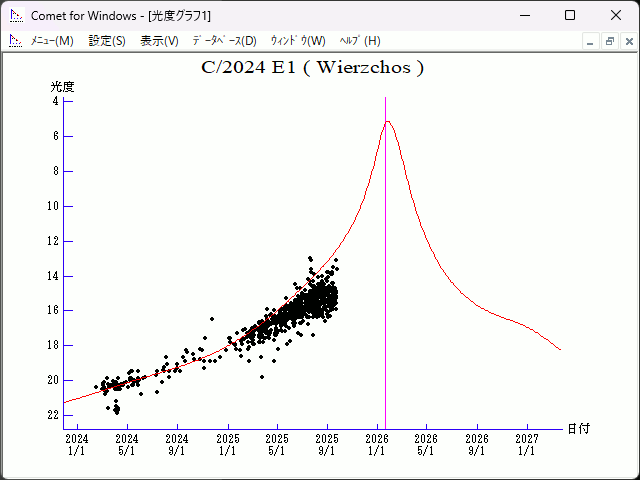This screenshot has width=640, height=480.
Task: Click the 2027 1/1 date axis tick label
Action: click(x=526, y=444)
